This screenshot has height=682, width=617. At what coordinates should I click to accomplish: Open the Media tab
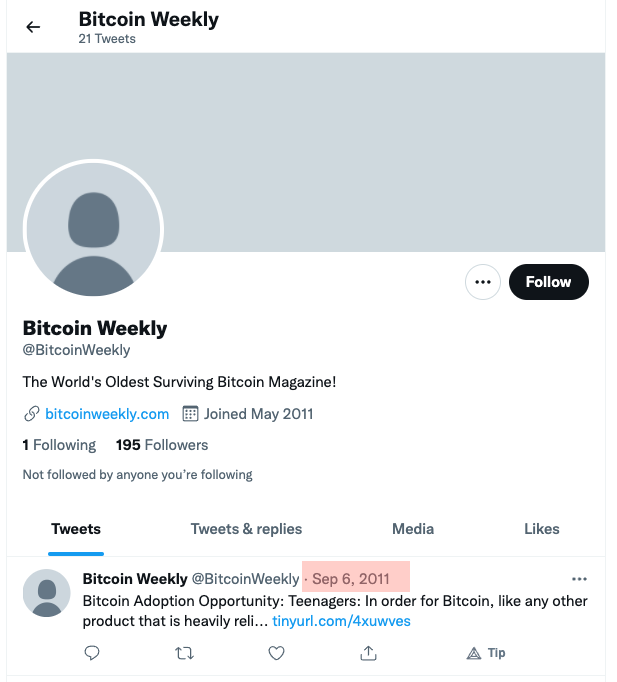coord(413,529)
